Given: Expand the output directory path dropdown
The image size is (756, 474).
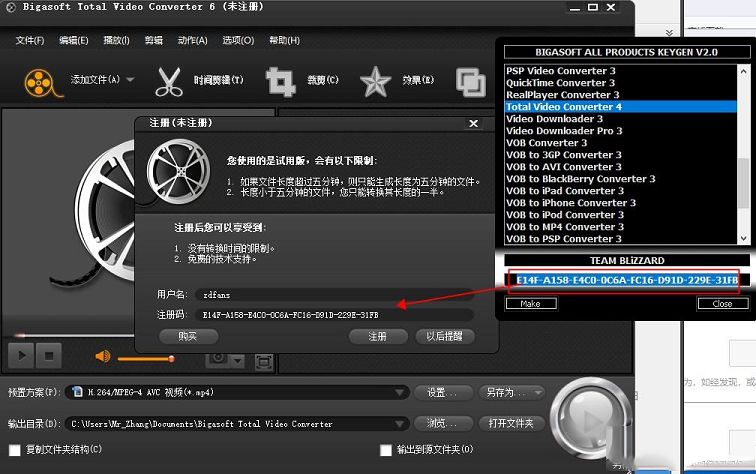Looking at the screenshot, I should point(401,424).
